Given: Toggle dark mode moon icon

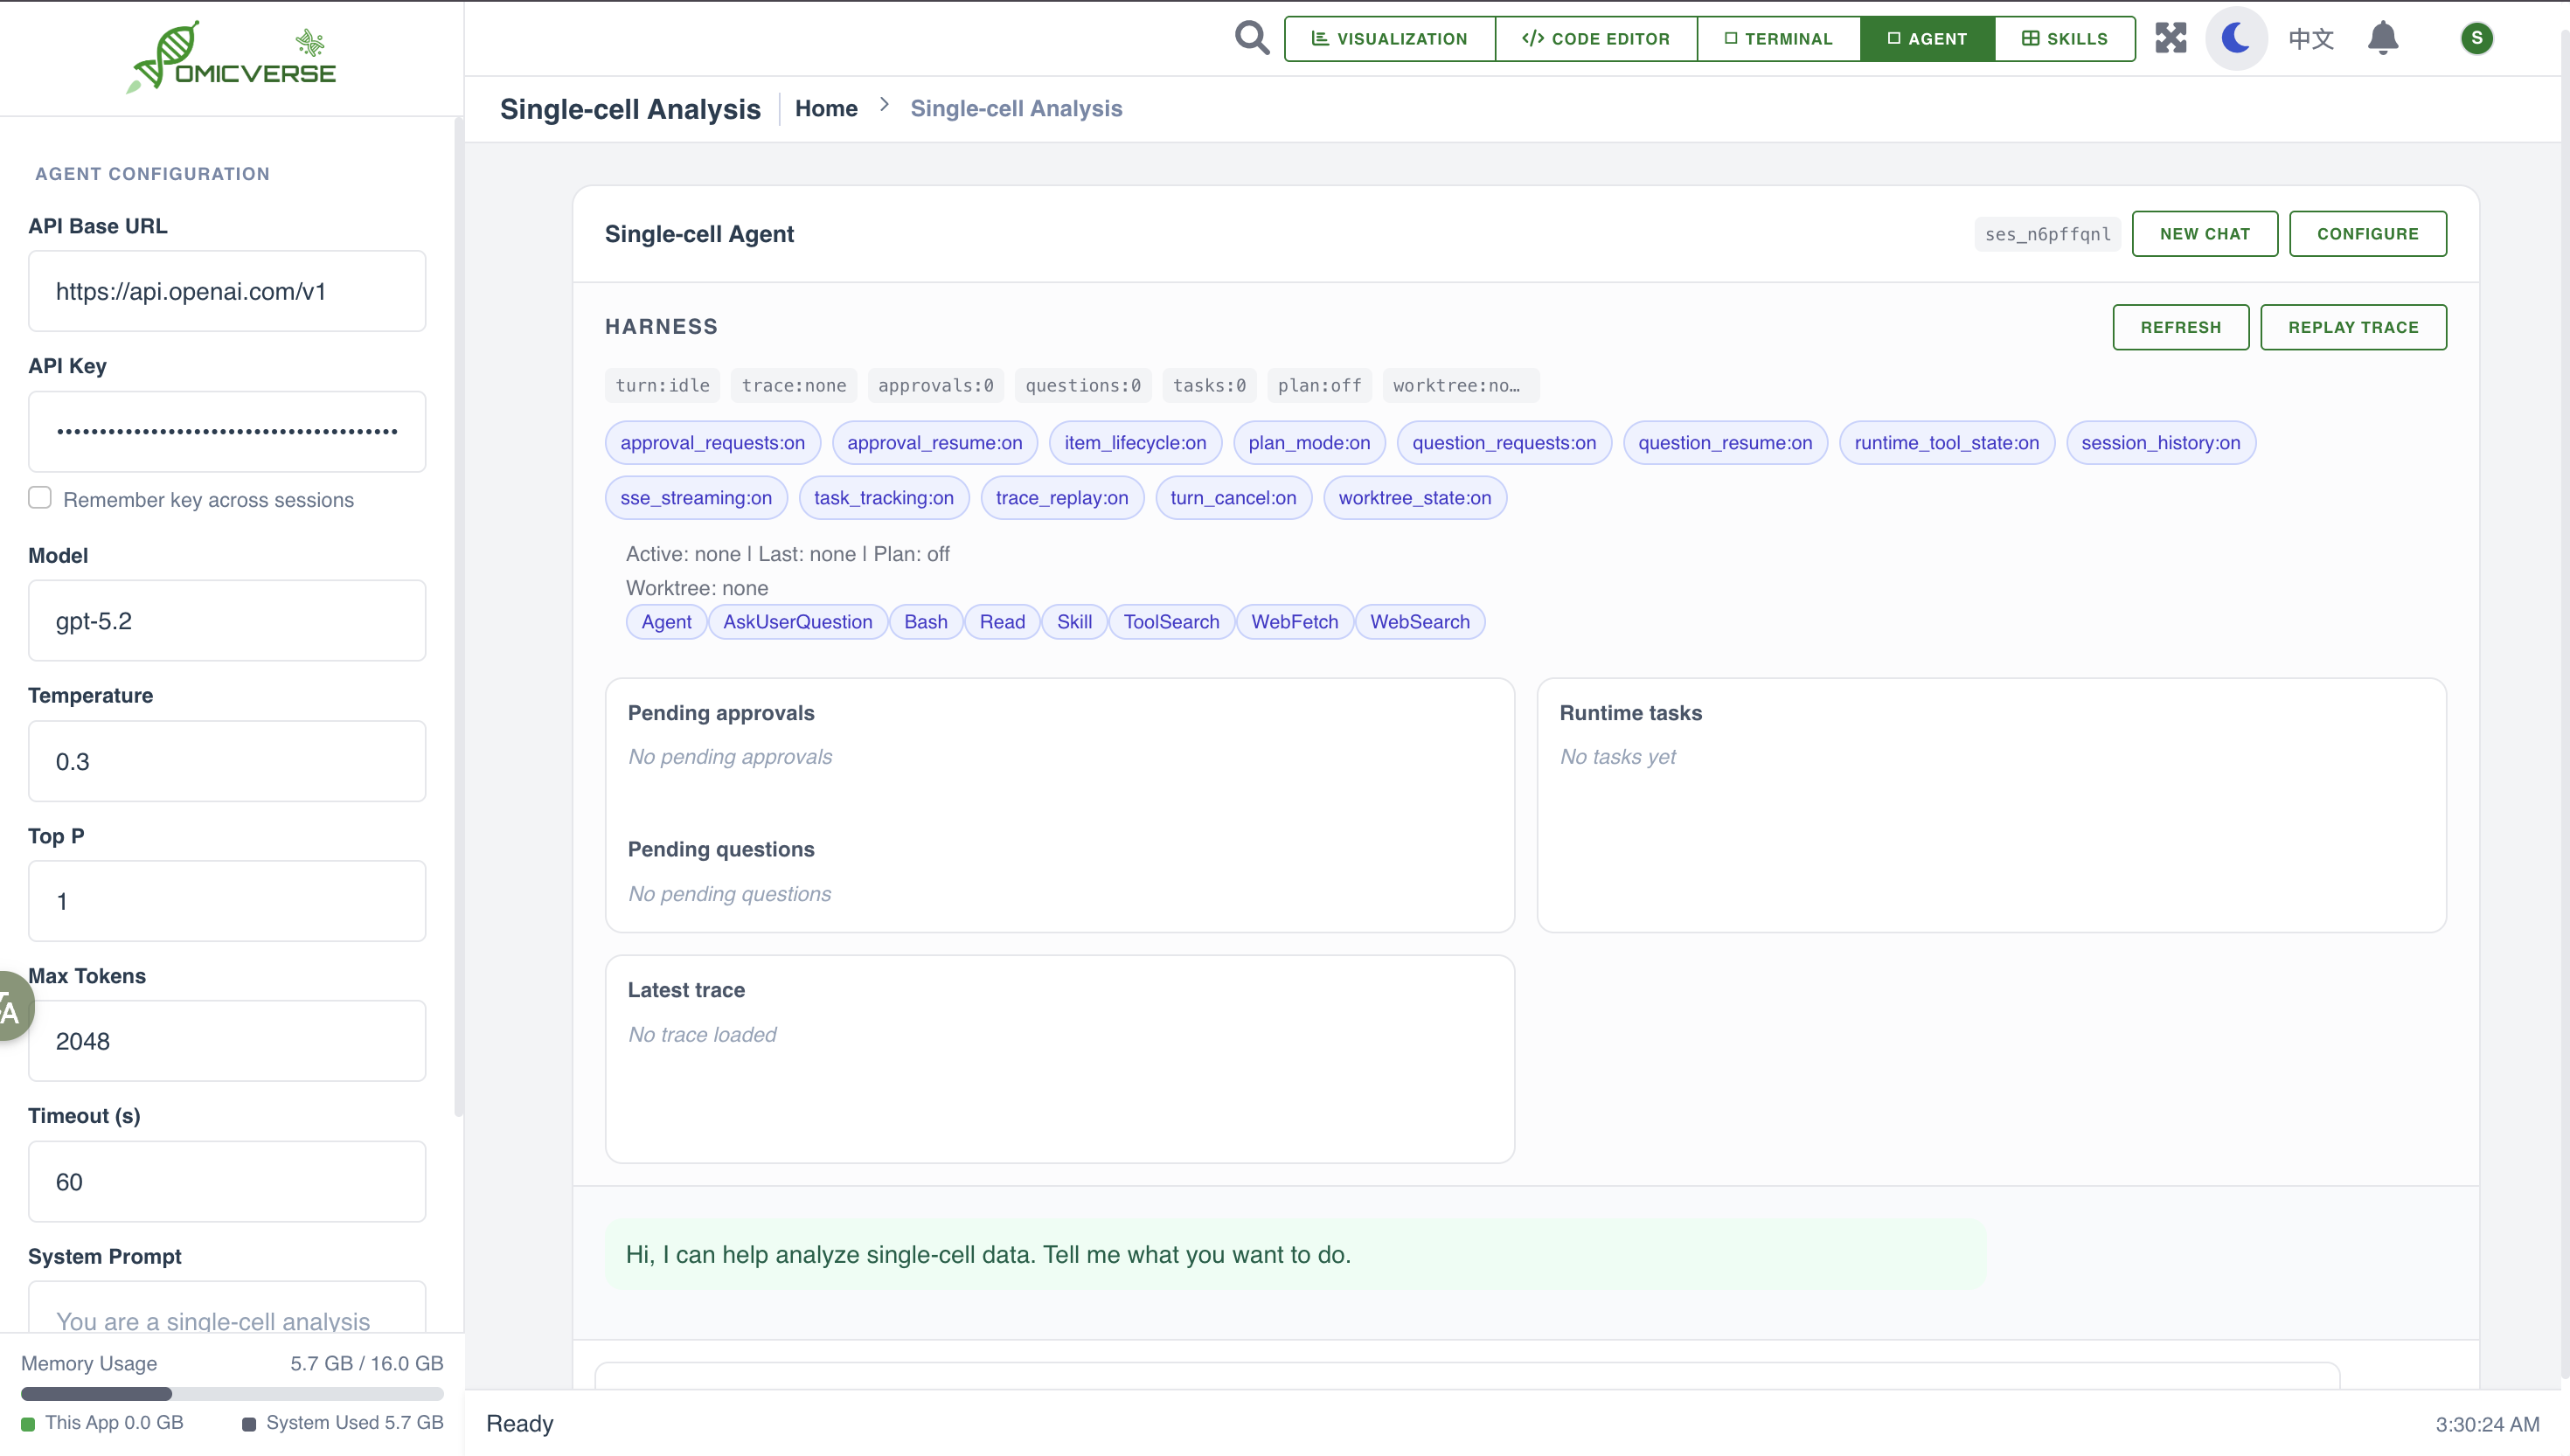Looking at the screenshot, I should tap(2236, 38).
